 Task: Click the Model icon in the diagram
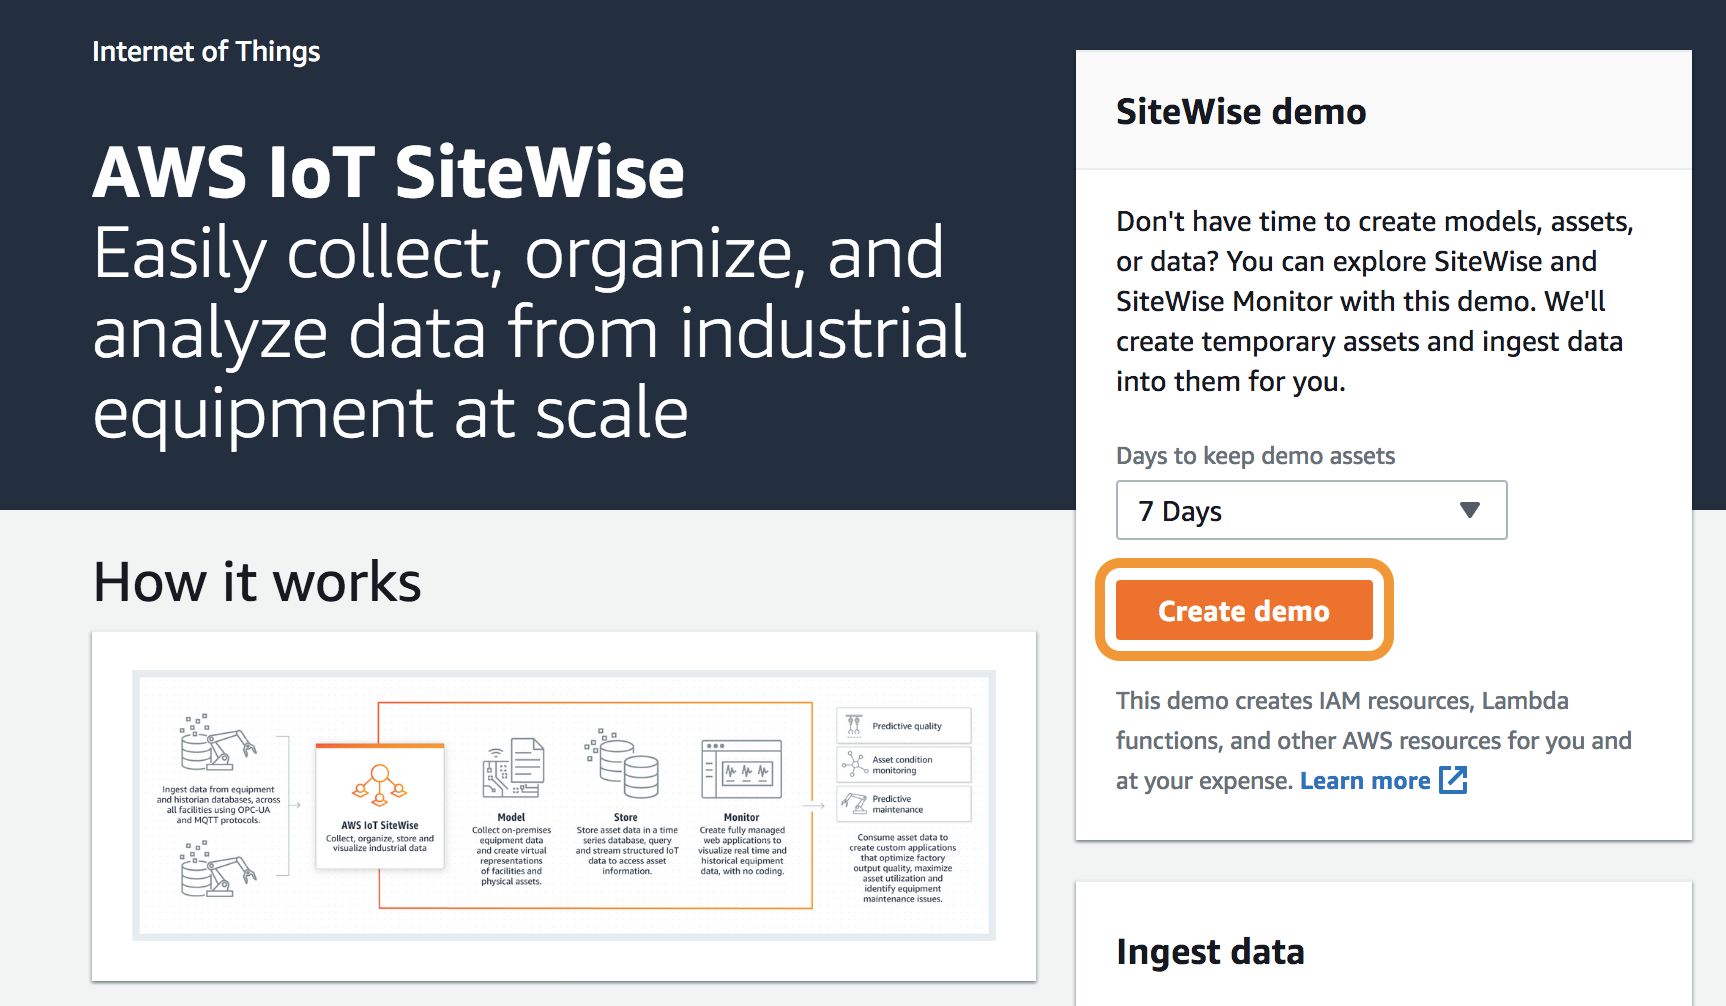tap(513, 768)
